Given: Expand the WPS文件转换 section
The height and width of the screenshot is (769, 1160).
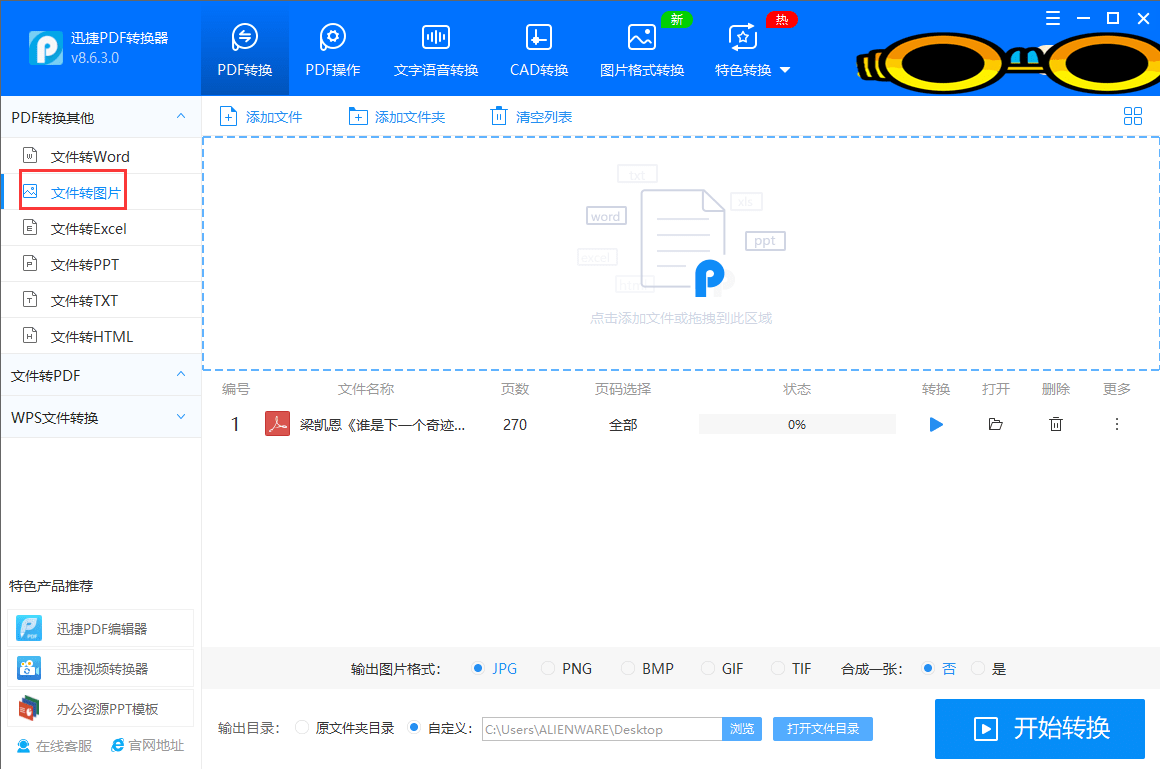Looking at the screenshot, I should [181, 417].
